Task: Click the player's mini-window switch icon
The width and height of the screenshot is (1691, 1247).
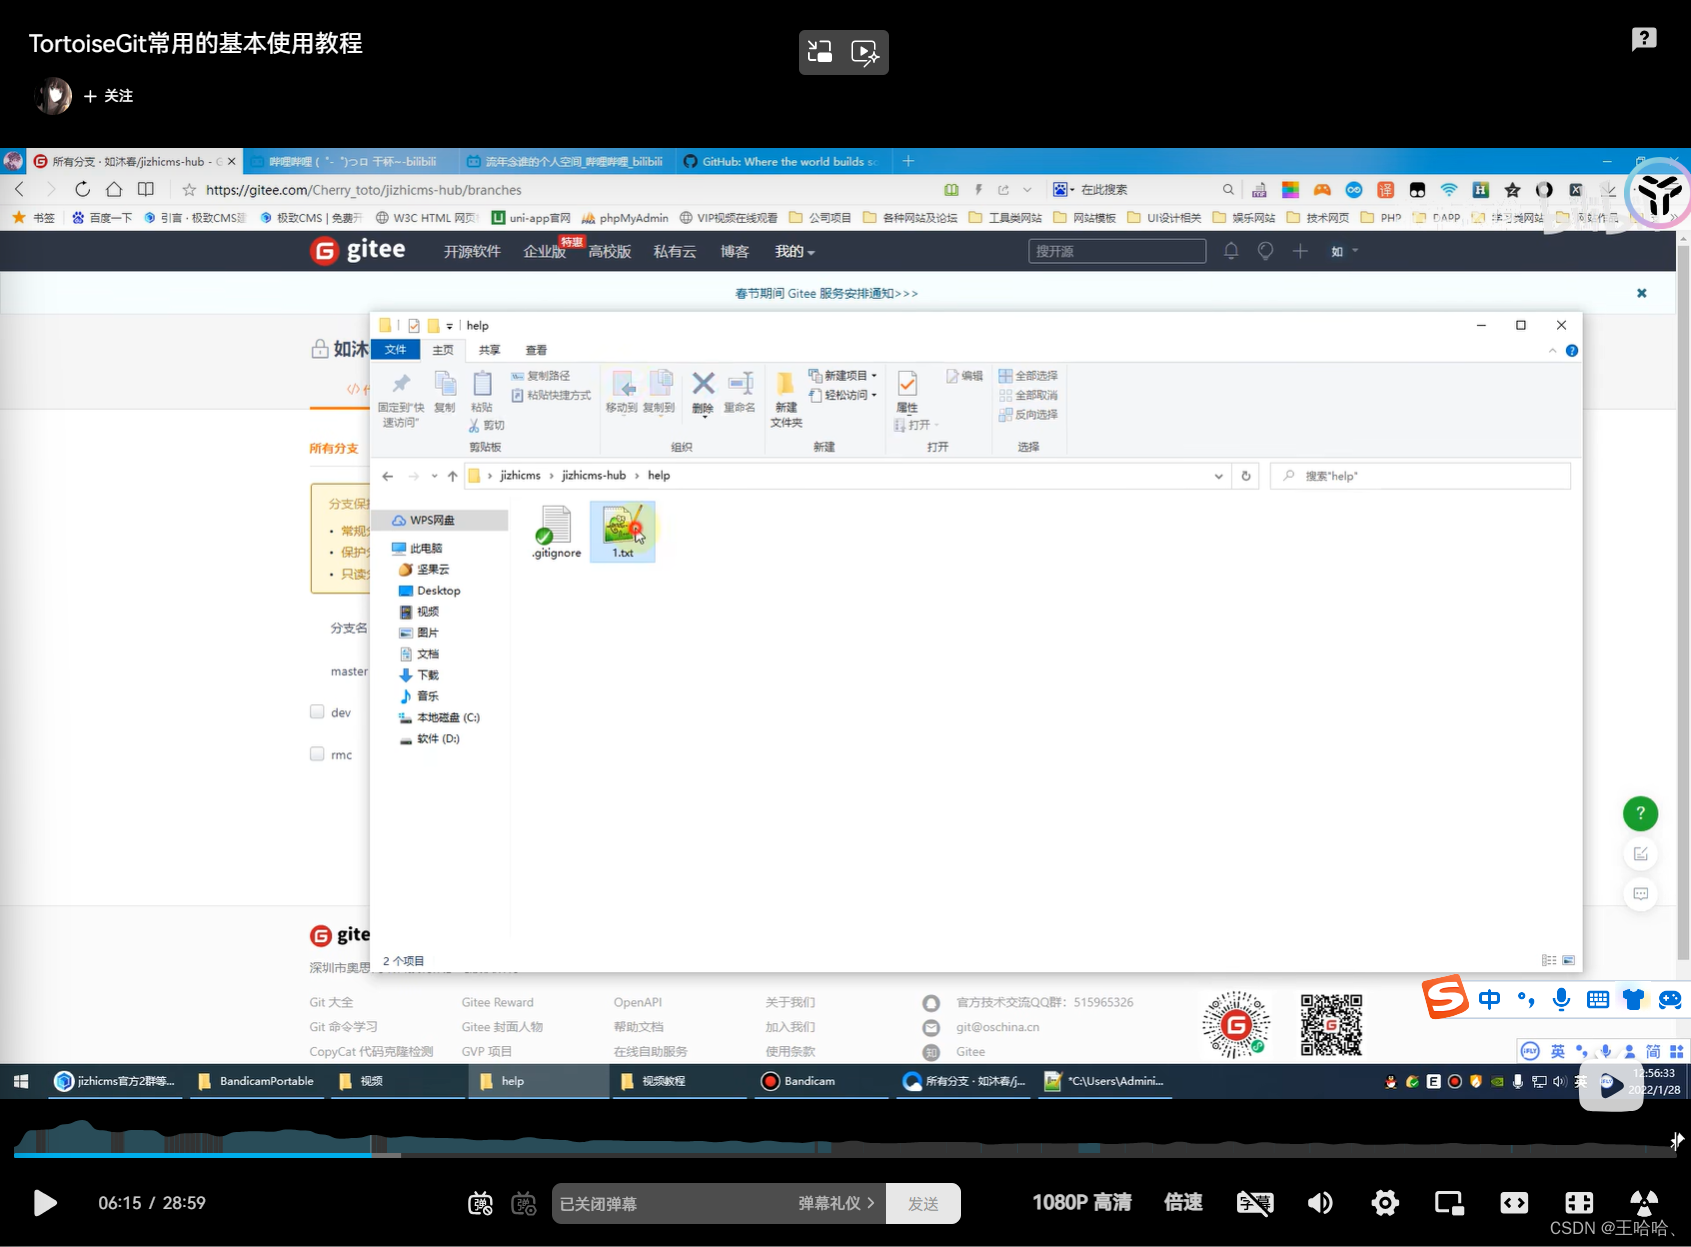Action: pyautogui.click(x=820, y=52)
